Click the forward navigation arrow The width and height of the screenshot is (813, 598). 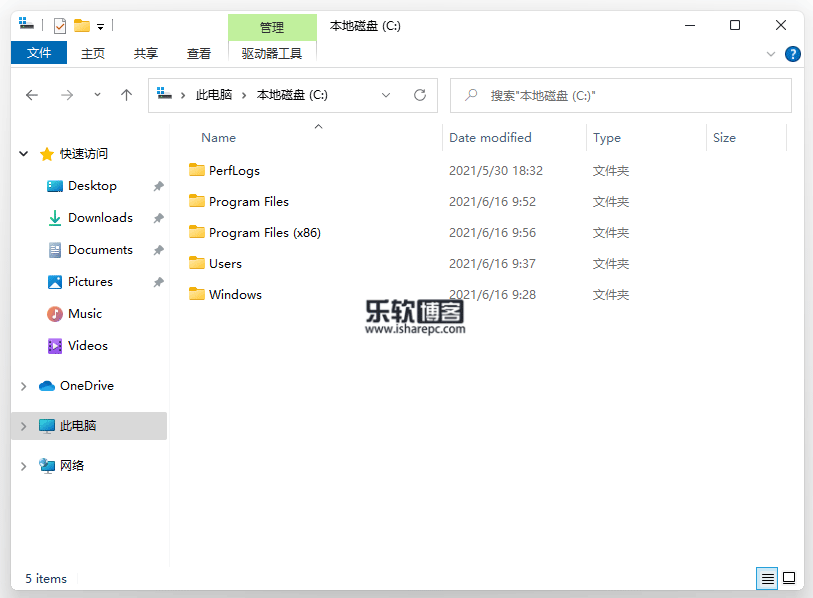pos(67,94)
